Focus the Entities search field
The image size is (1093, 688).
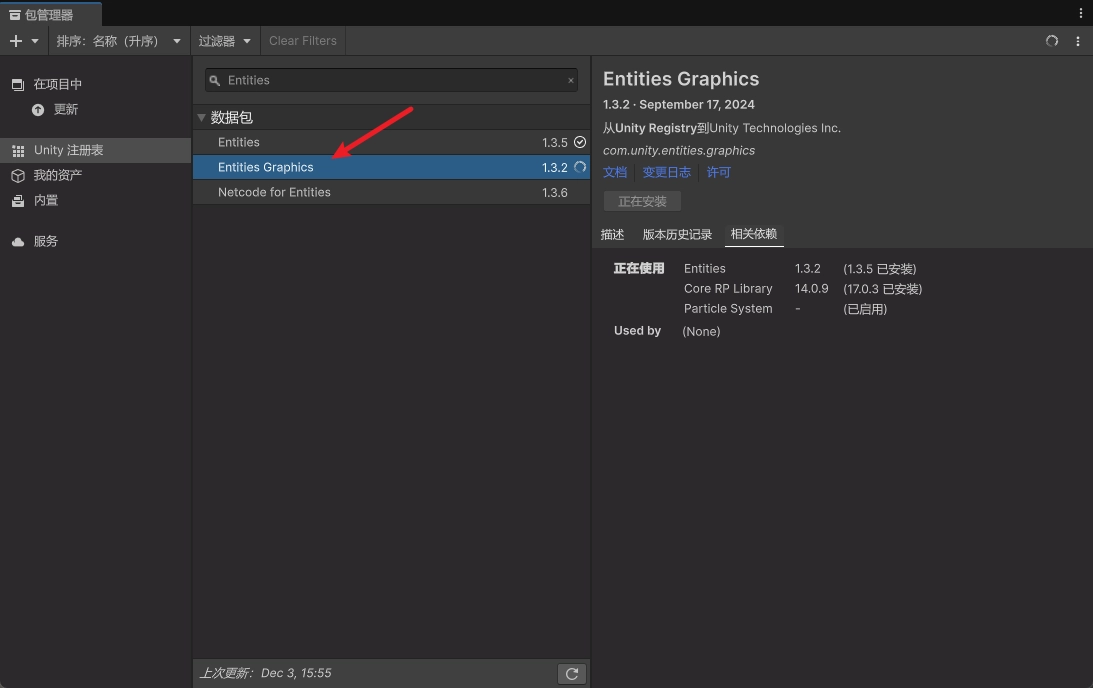point(391,80)
